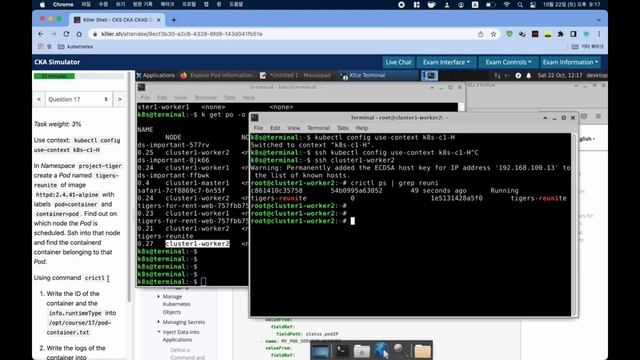
Task: Open the Xfce Applications menu
Action: point(156,75)
